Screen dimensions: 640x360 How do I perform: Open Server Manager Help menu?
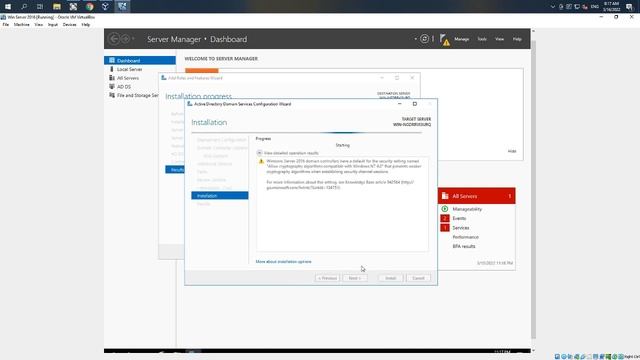click(517, 39)
